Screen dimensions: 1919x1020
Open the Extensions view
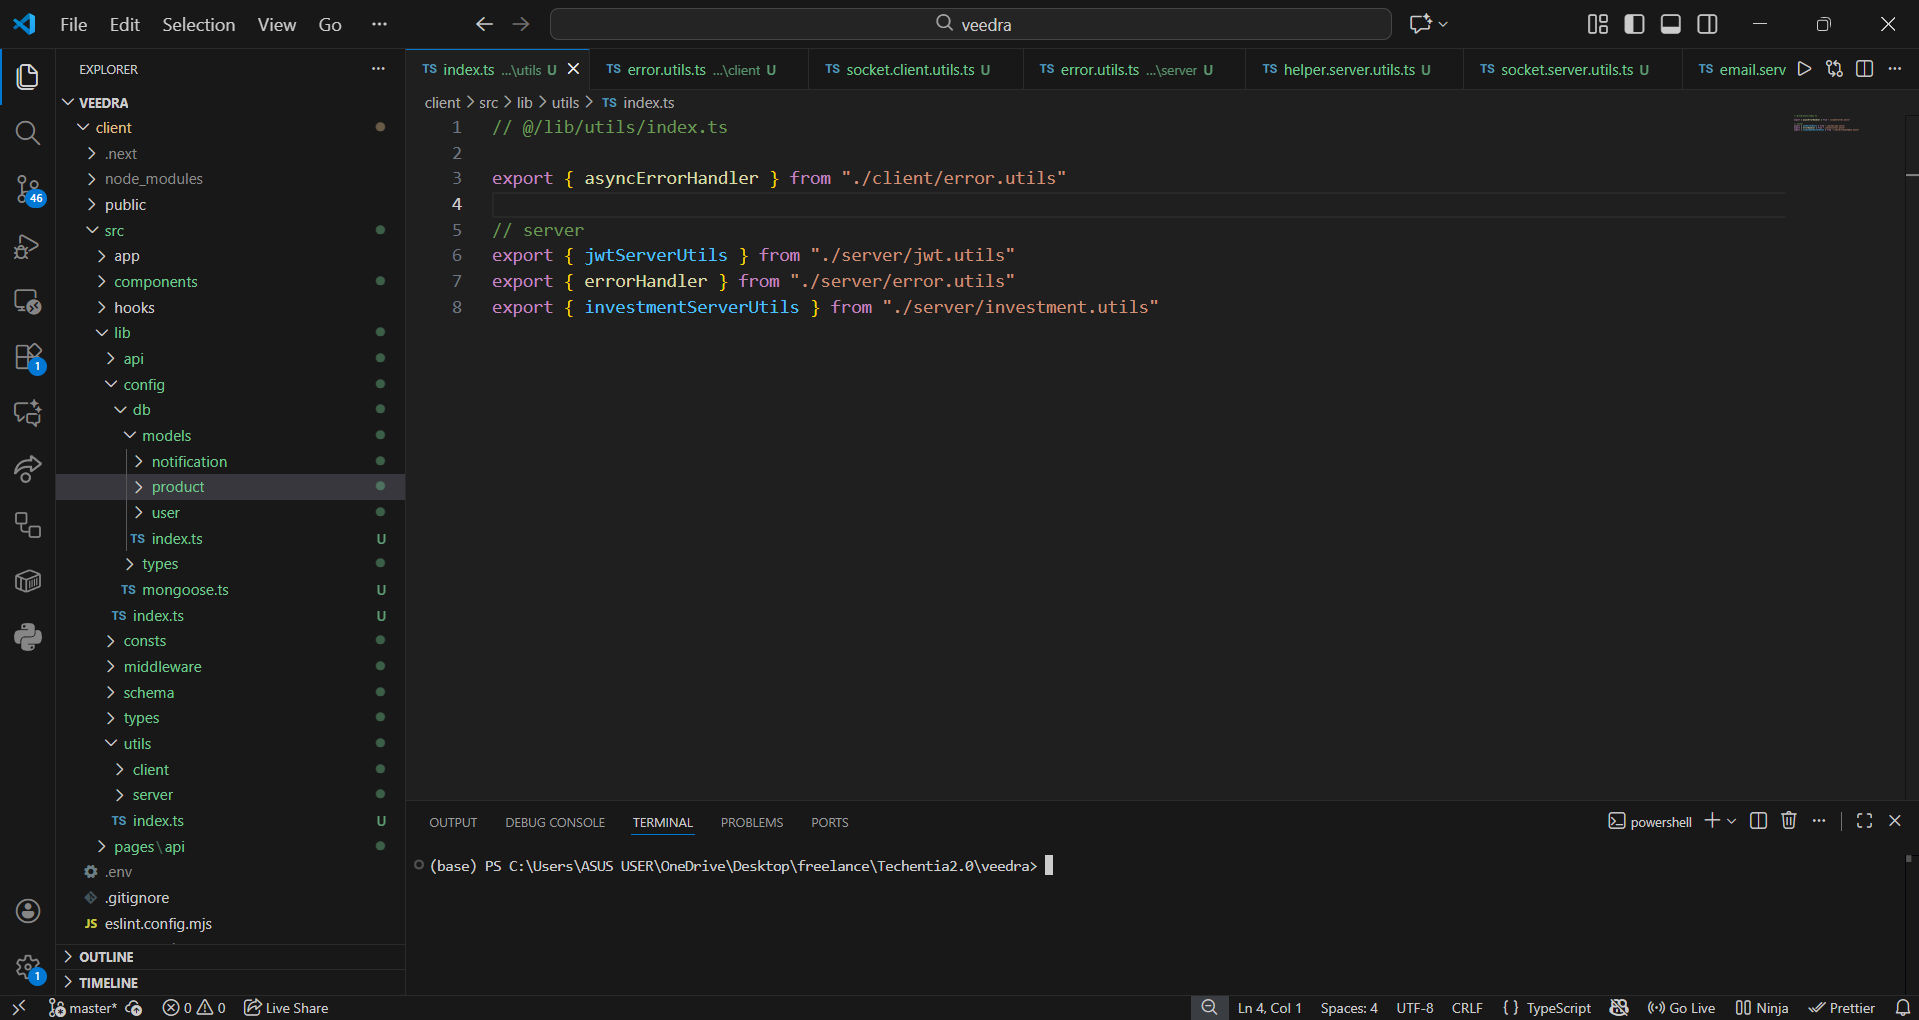pos(27,357)
